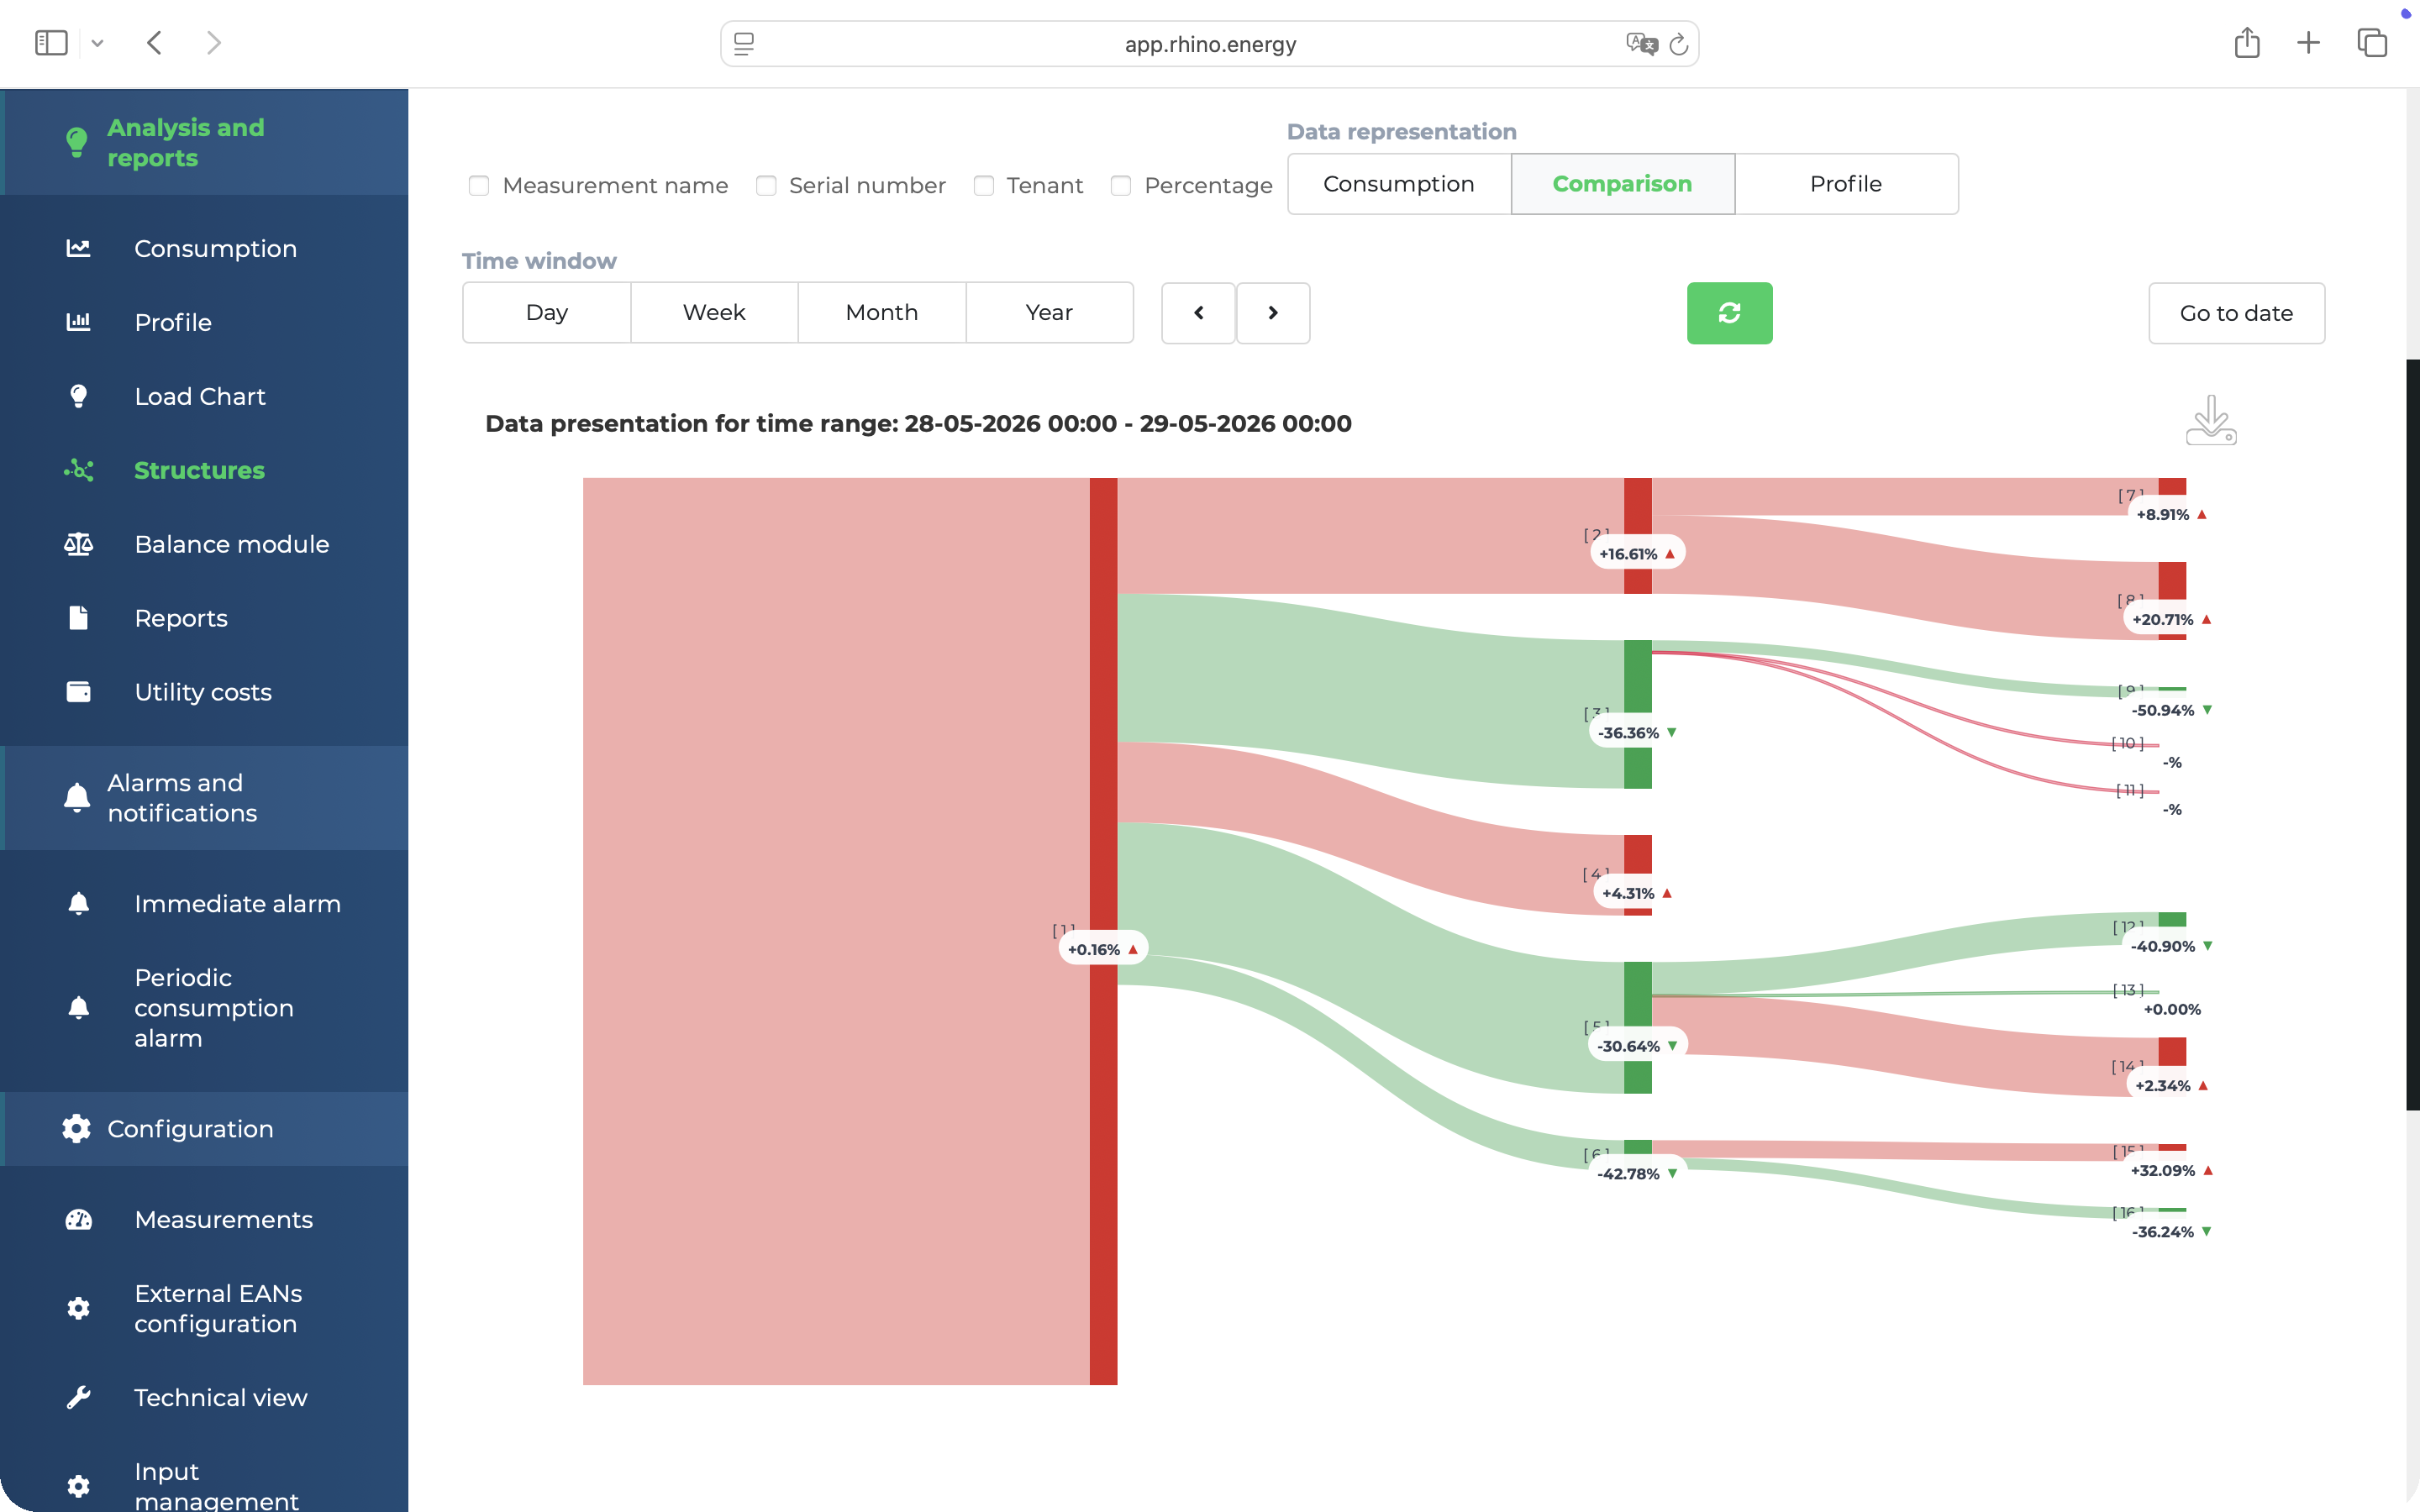The width and height of the screenshot is (2420, 1512).
Task: Click the +0.16% label on node [1]
Action: [1103, 949]
